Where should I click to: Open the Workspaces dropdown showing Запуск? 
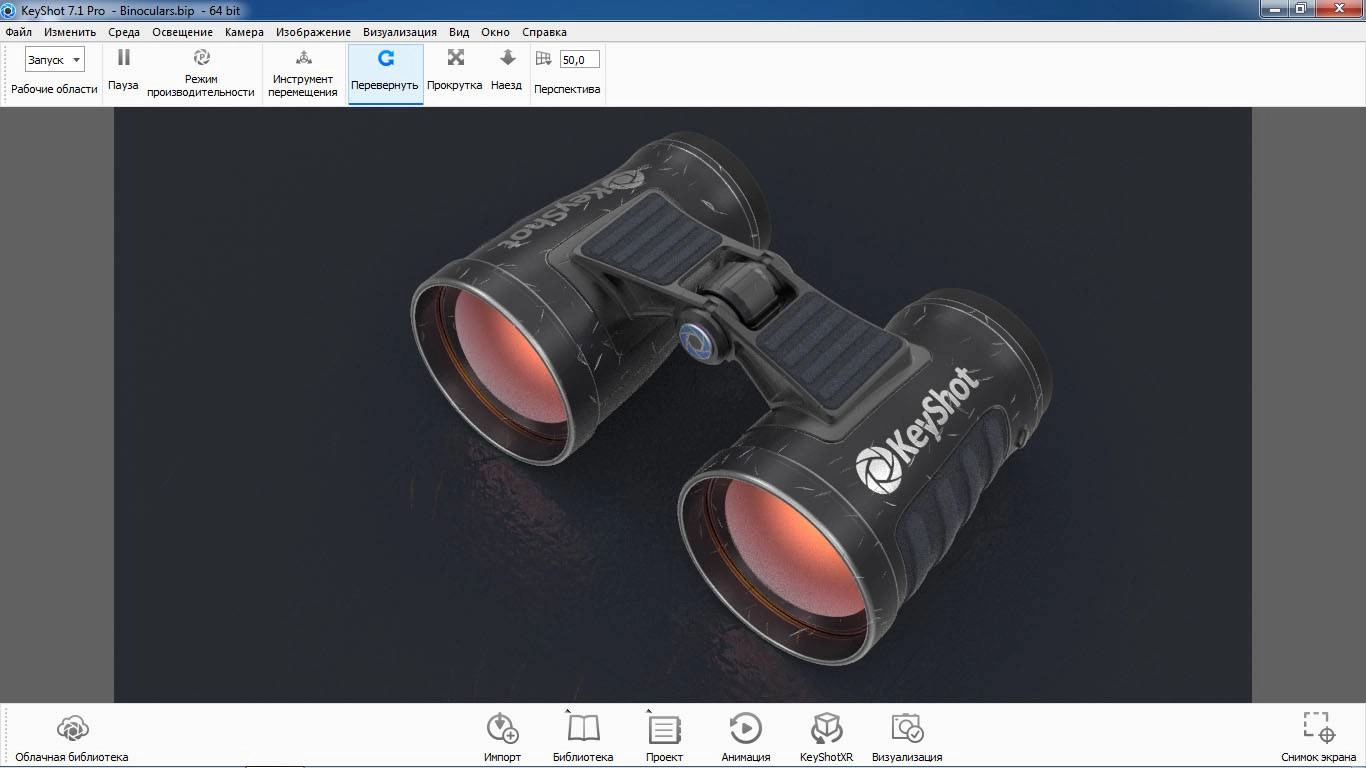(55, 59)
